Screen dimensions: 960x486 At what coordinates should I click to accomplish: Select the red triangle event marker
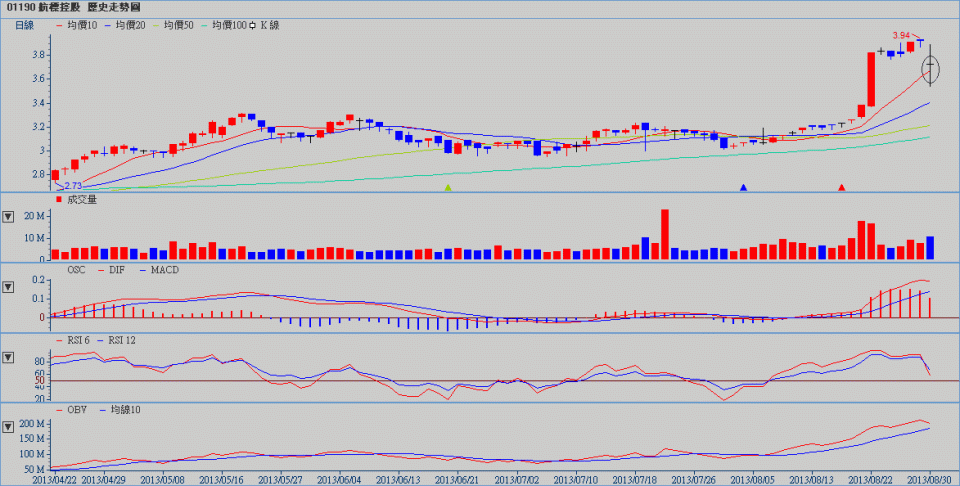[842, 187]
